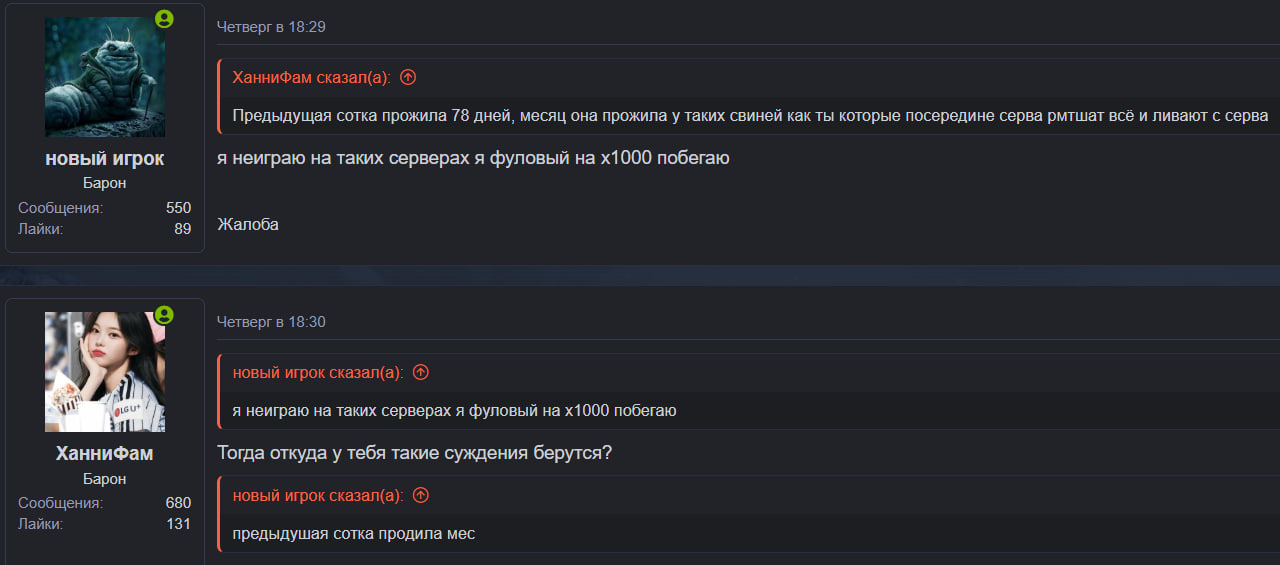Image resolution: width=1280 pixels, height=565 pixels.
Task: Open ХанниФам's girl photo avatar
Action: [x=105, y=372]
